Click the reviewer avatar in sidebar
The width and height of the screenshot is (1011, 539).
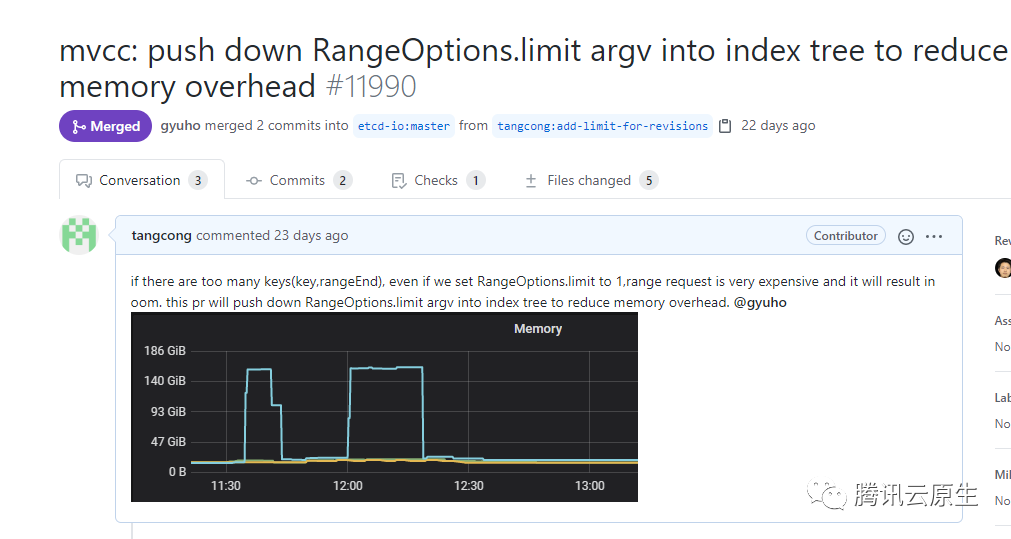pyautogui.click(x=1003, y=268)
